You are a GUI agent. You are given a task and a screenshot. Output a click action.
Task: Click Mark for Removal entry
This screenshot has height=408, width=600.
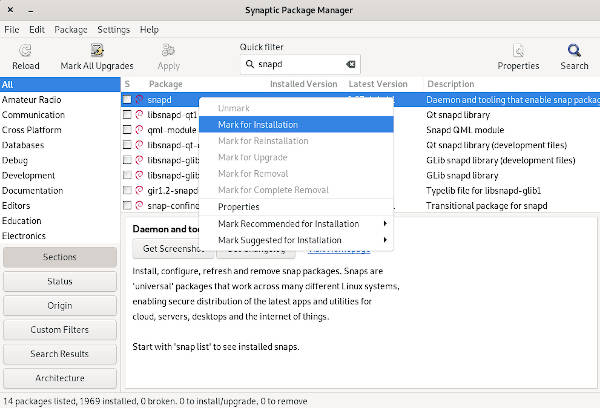296,174
